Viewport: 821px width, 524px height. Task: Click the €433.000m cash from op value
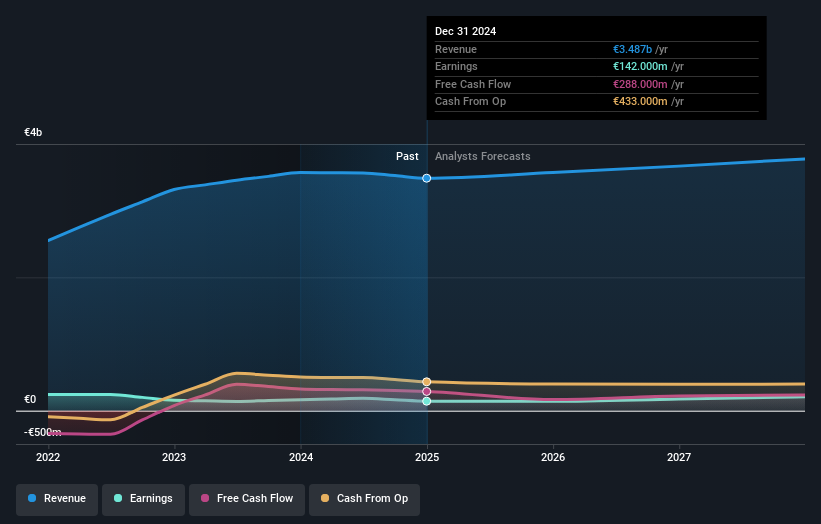click(640, 102)
